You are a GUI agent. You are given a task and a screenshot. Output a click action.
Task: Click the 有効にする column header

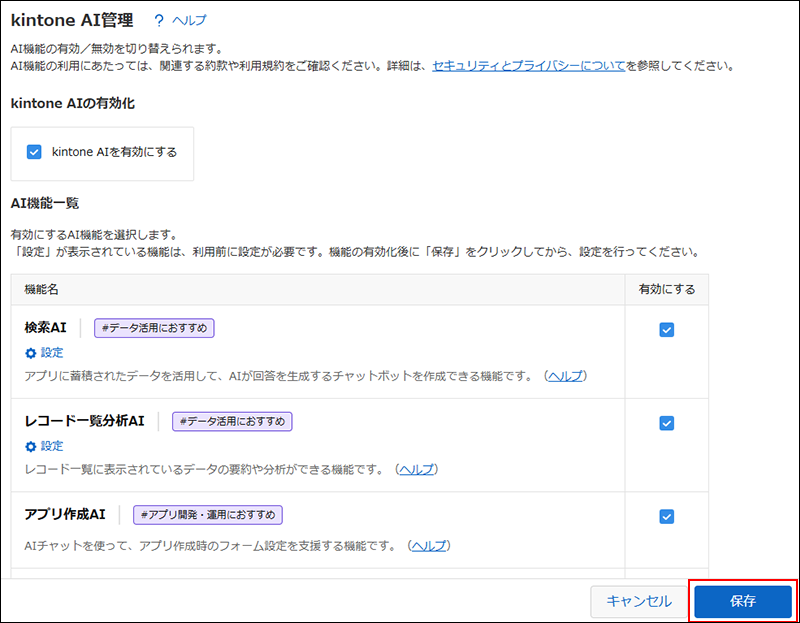667,289
